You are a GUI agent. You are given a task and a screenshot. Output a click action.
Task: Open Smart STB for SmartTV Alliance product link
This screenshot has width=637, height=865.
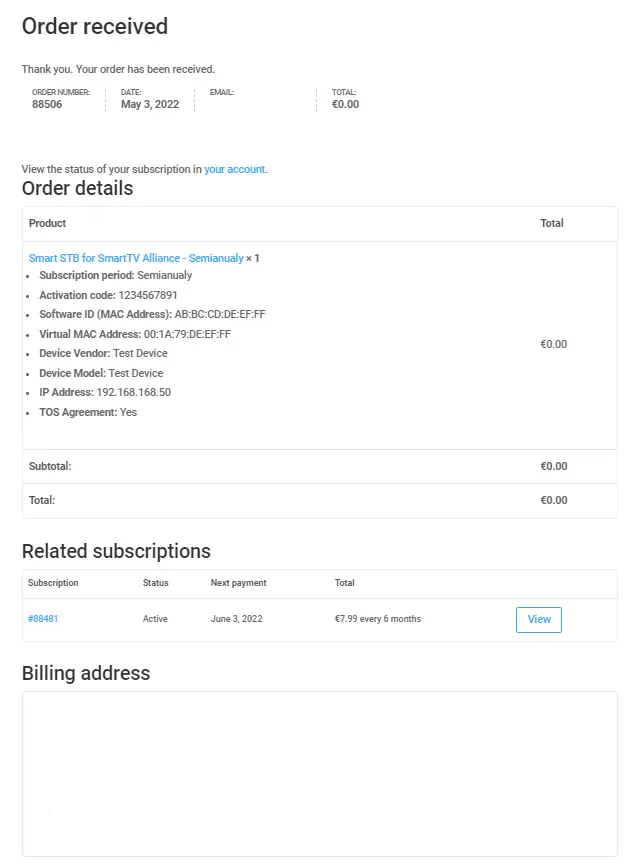pos(136,258)
